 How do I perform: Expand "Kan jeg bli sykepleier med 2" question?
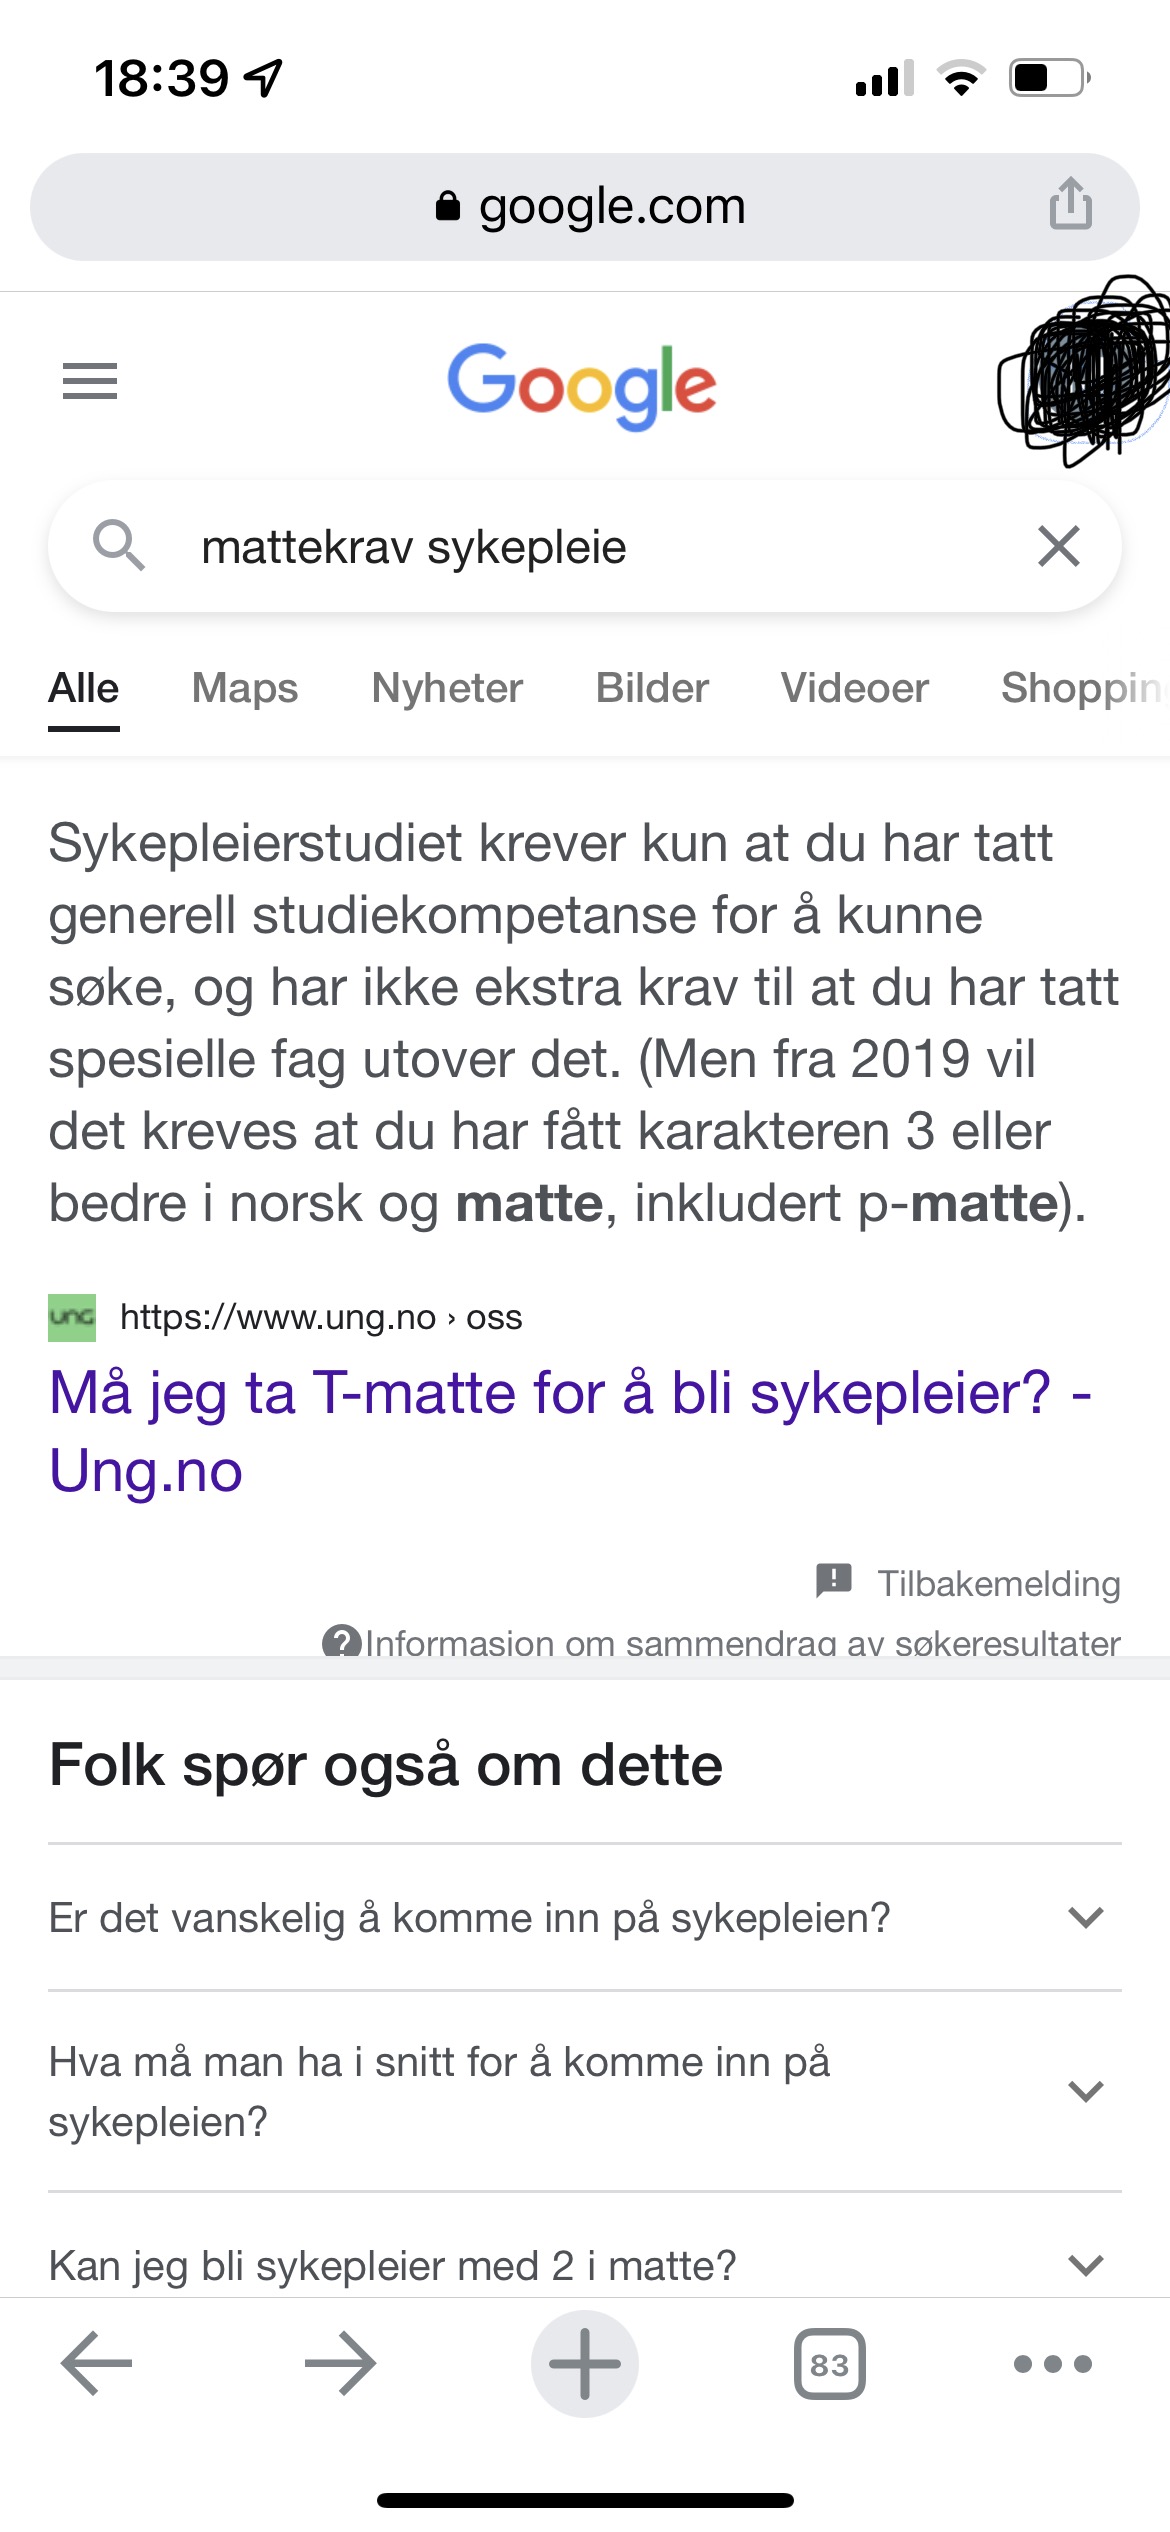click(x=1085, y=2265)
